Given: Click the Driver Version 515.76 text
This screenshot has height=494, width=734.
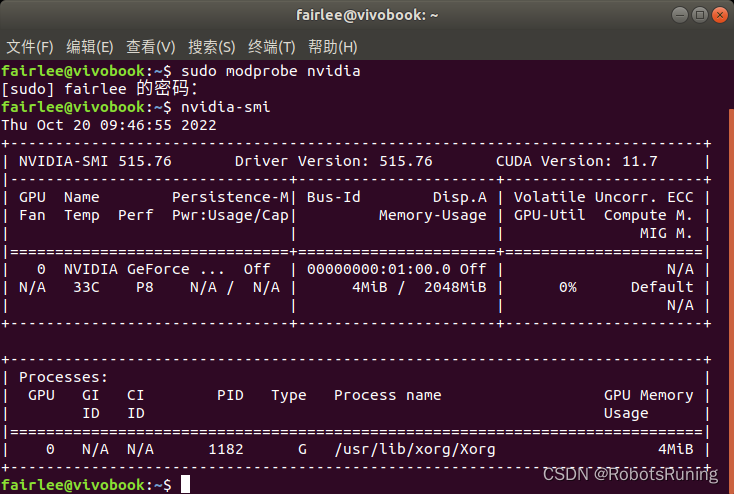Looking at the screenshot, I should (x=333, y=161).
